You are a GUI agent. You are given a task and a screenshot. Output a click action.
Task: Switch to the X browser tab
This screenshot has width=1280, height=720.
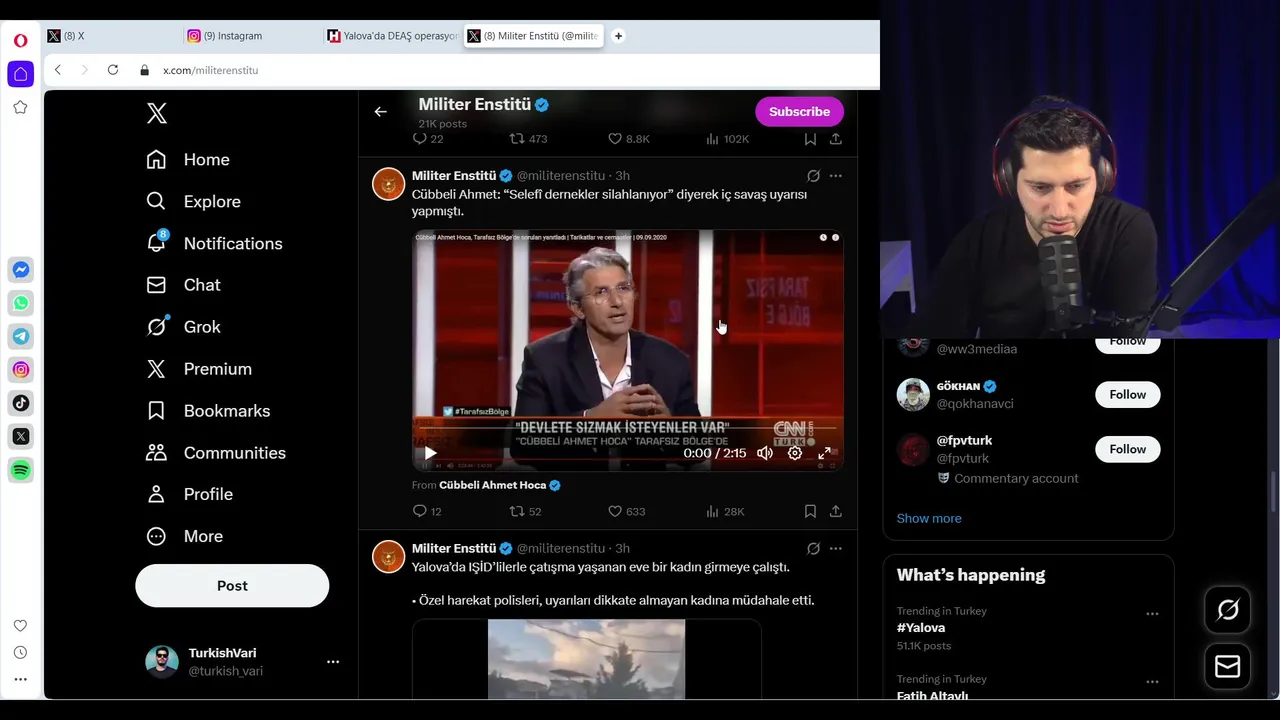click(x=110, y=36)
